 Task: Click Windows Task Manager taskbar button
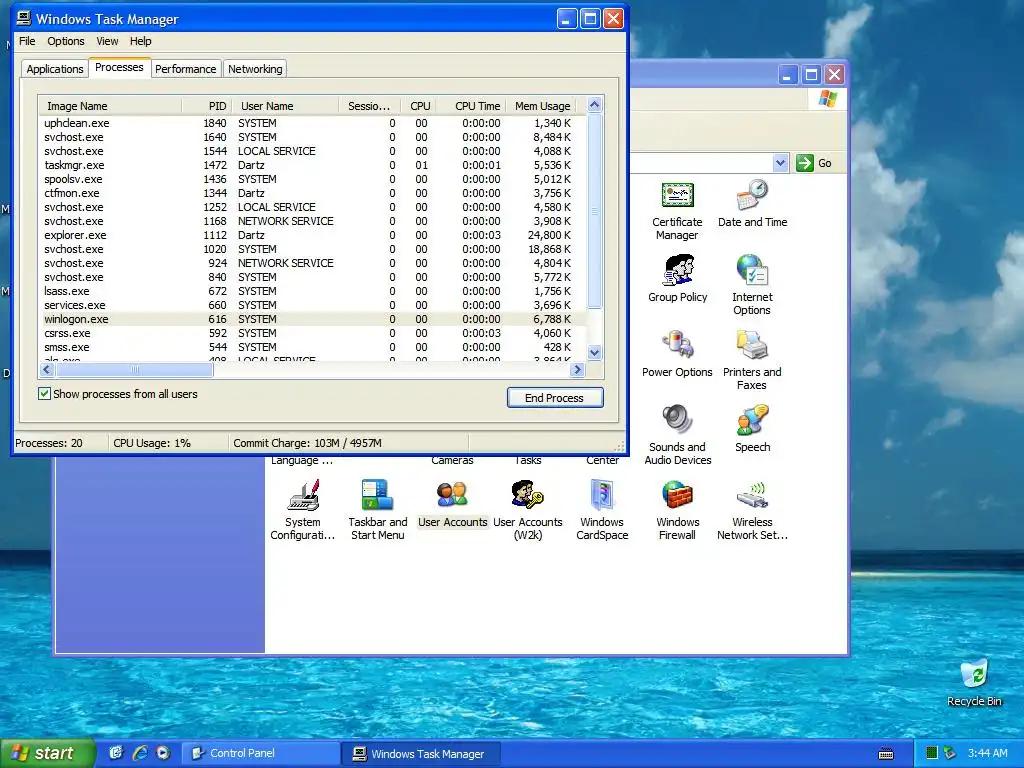click(x=422, y=754)
